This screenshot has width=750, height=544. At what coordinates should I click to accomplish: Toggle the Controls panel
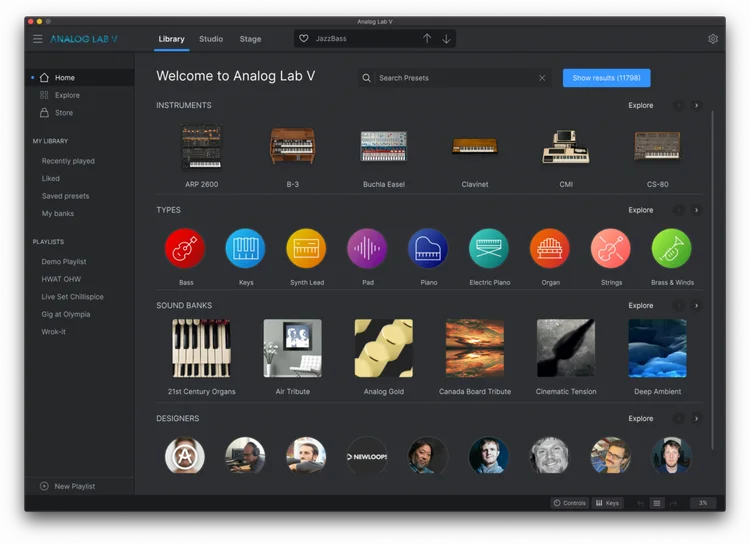coord(570,503)
